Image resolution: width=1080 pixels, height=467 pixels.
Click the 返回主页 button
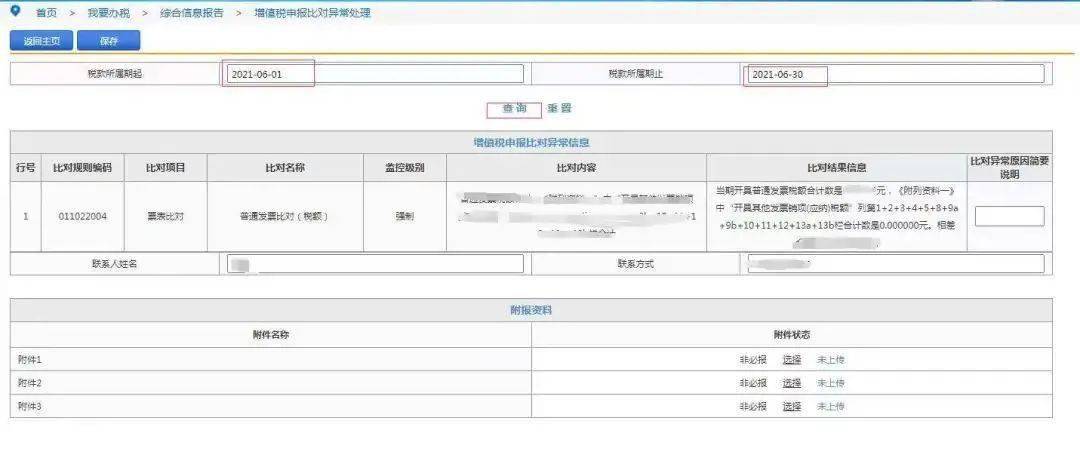42,41
